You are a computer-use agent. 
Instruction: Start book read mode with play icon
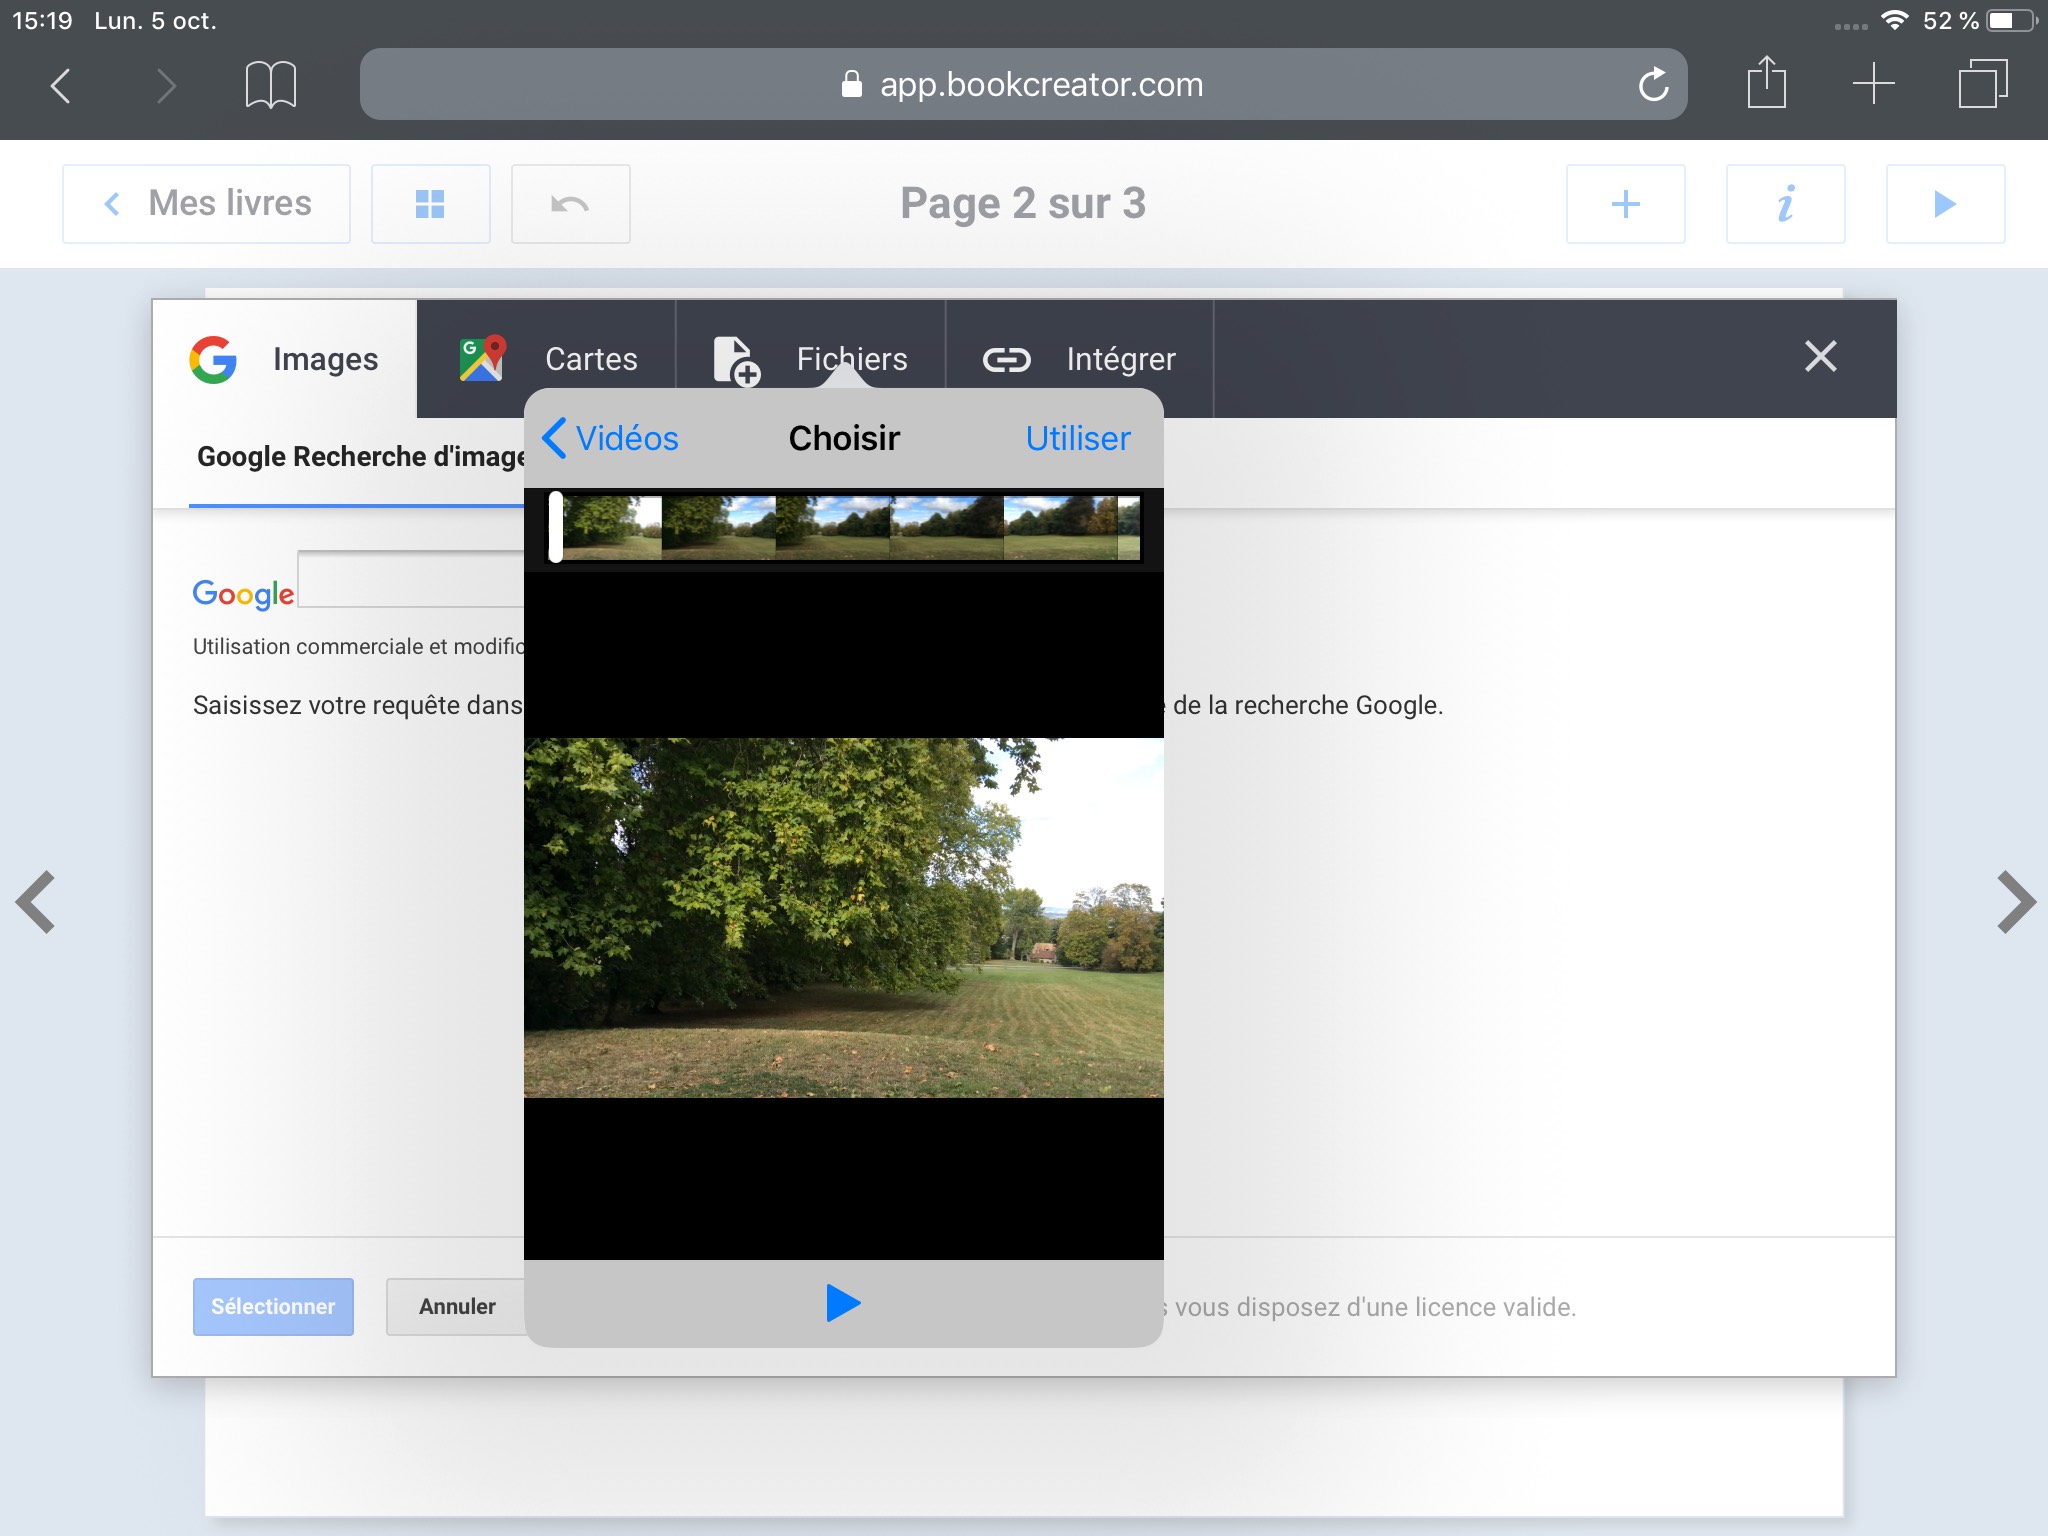pyautogui.click(x=1944, y=204)
